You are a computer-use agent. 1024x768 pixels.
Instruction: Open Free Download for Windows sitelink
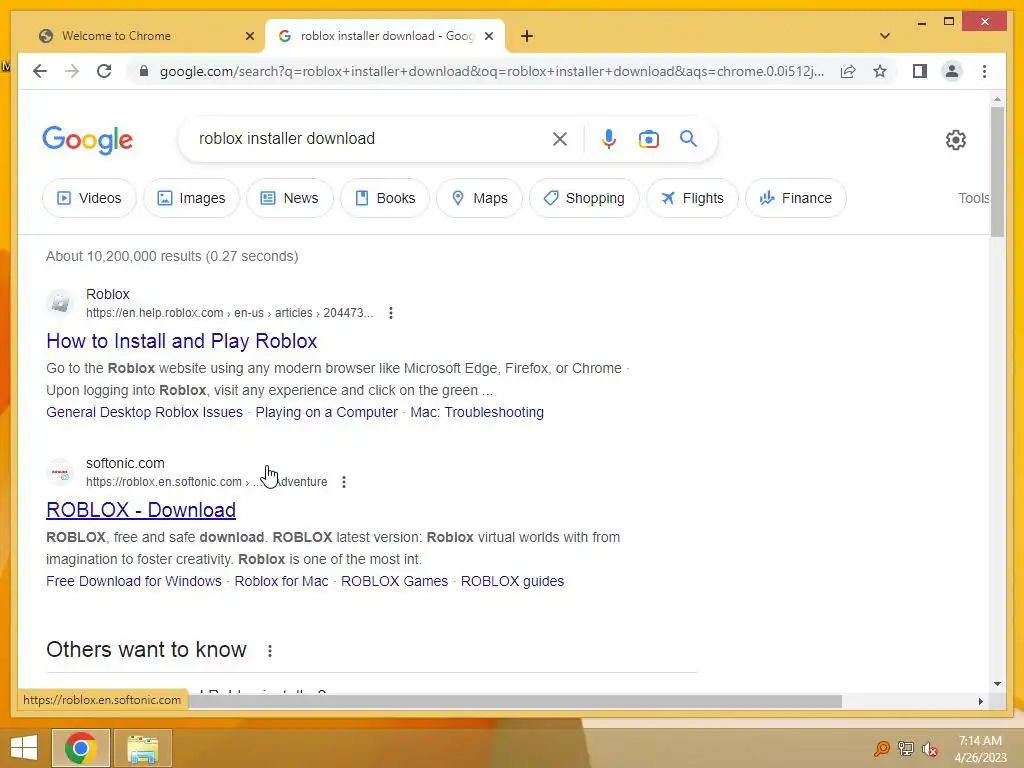[x=134, y=581]
